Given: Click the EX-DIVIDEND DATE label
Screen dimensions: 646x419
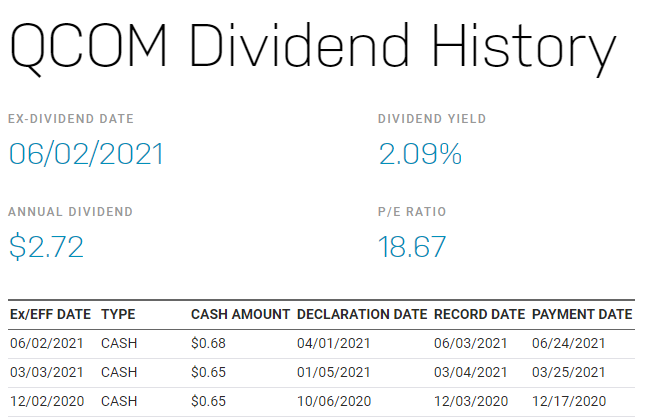Looking at the screenshot, I should tap(71, 119).
